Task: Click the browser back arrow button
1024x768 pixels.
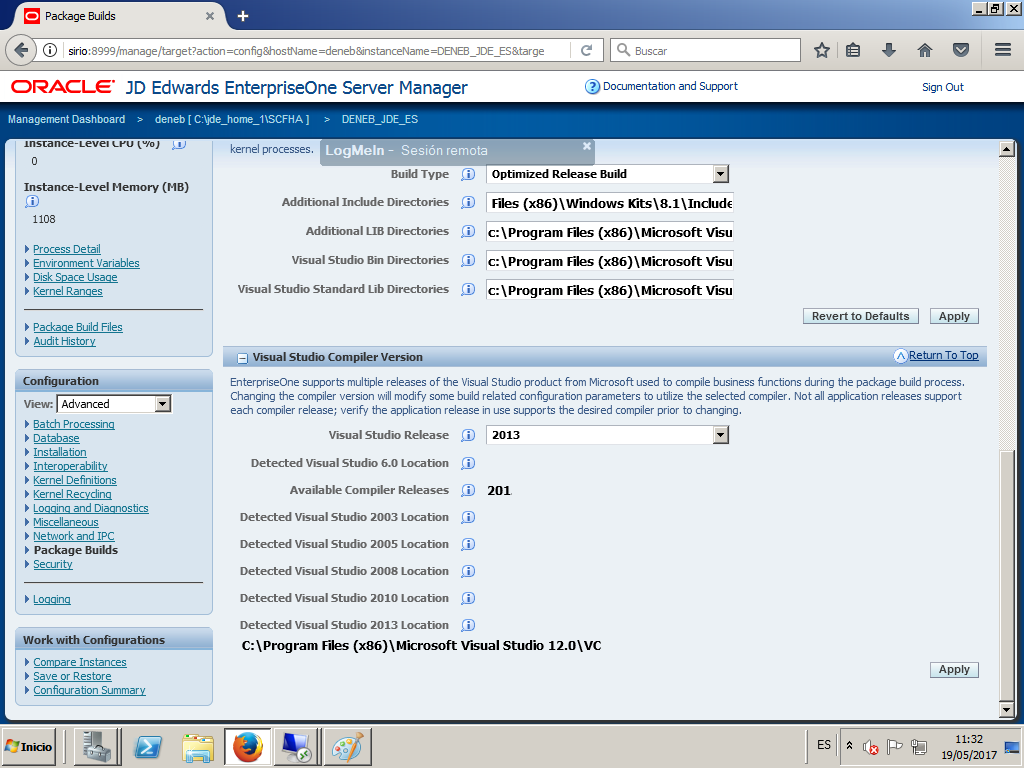Action: coord(21,50)
